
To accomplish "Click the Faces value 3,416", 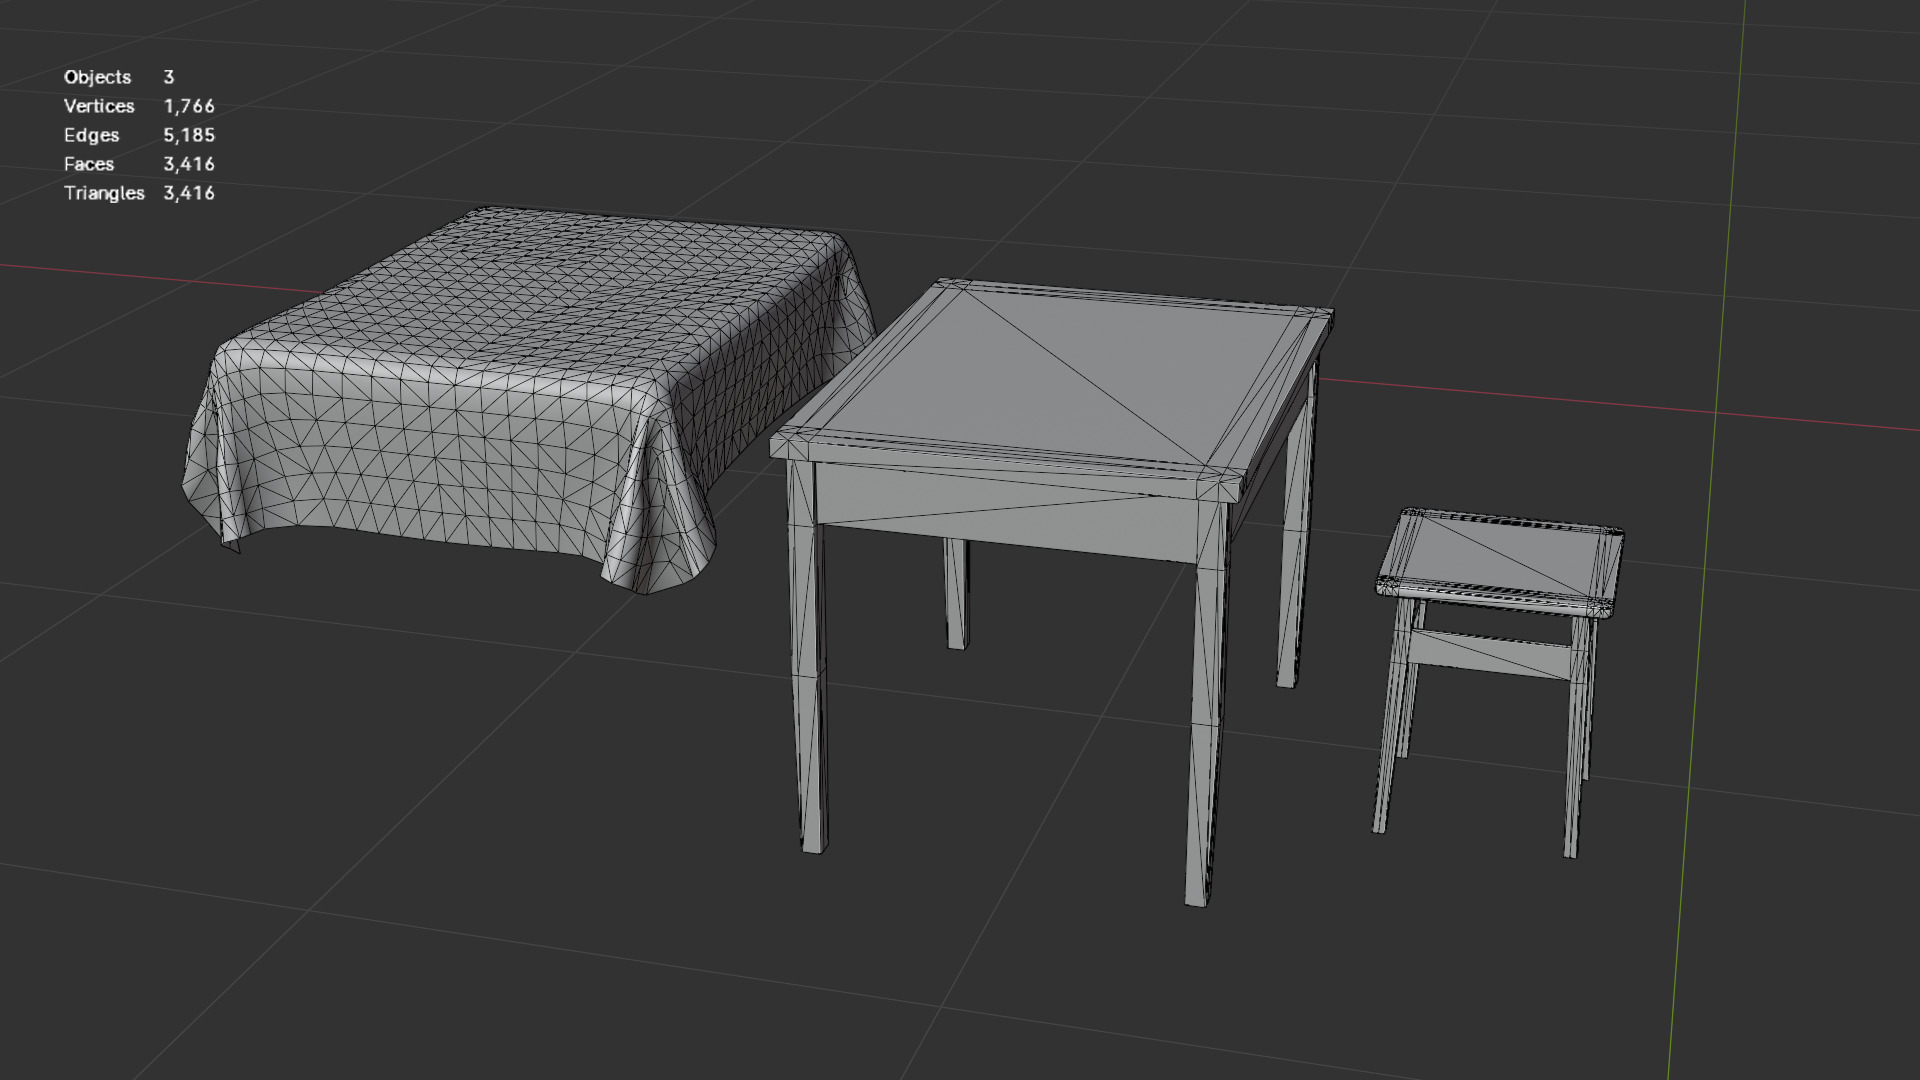I will click(189, 164).
